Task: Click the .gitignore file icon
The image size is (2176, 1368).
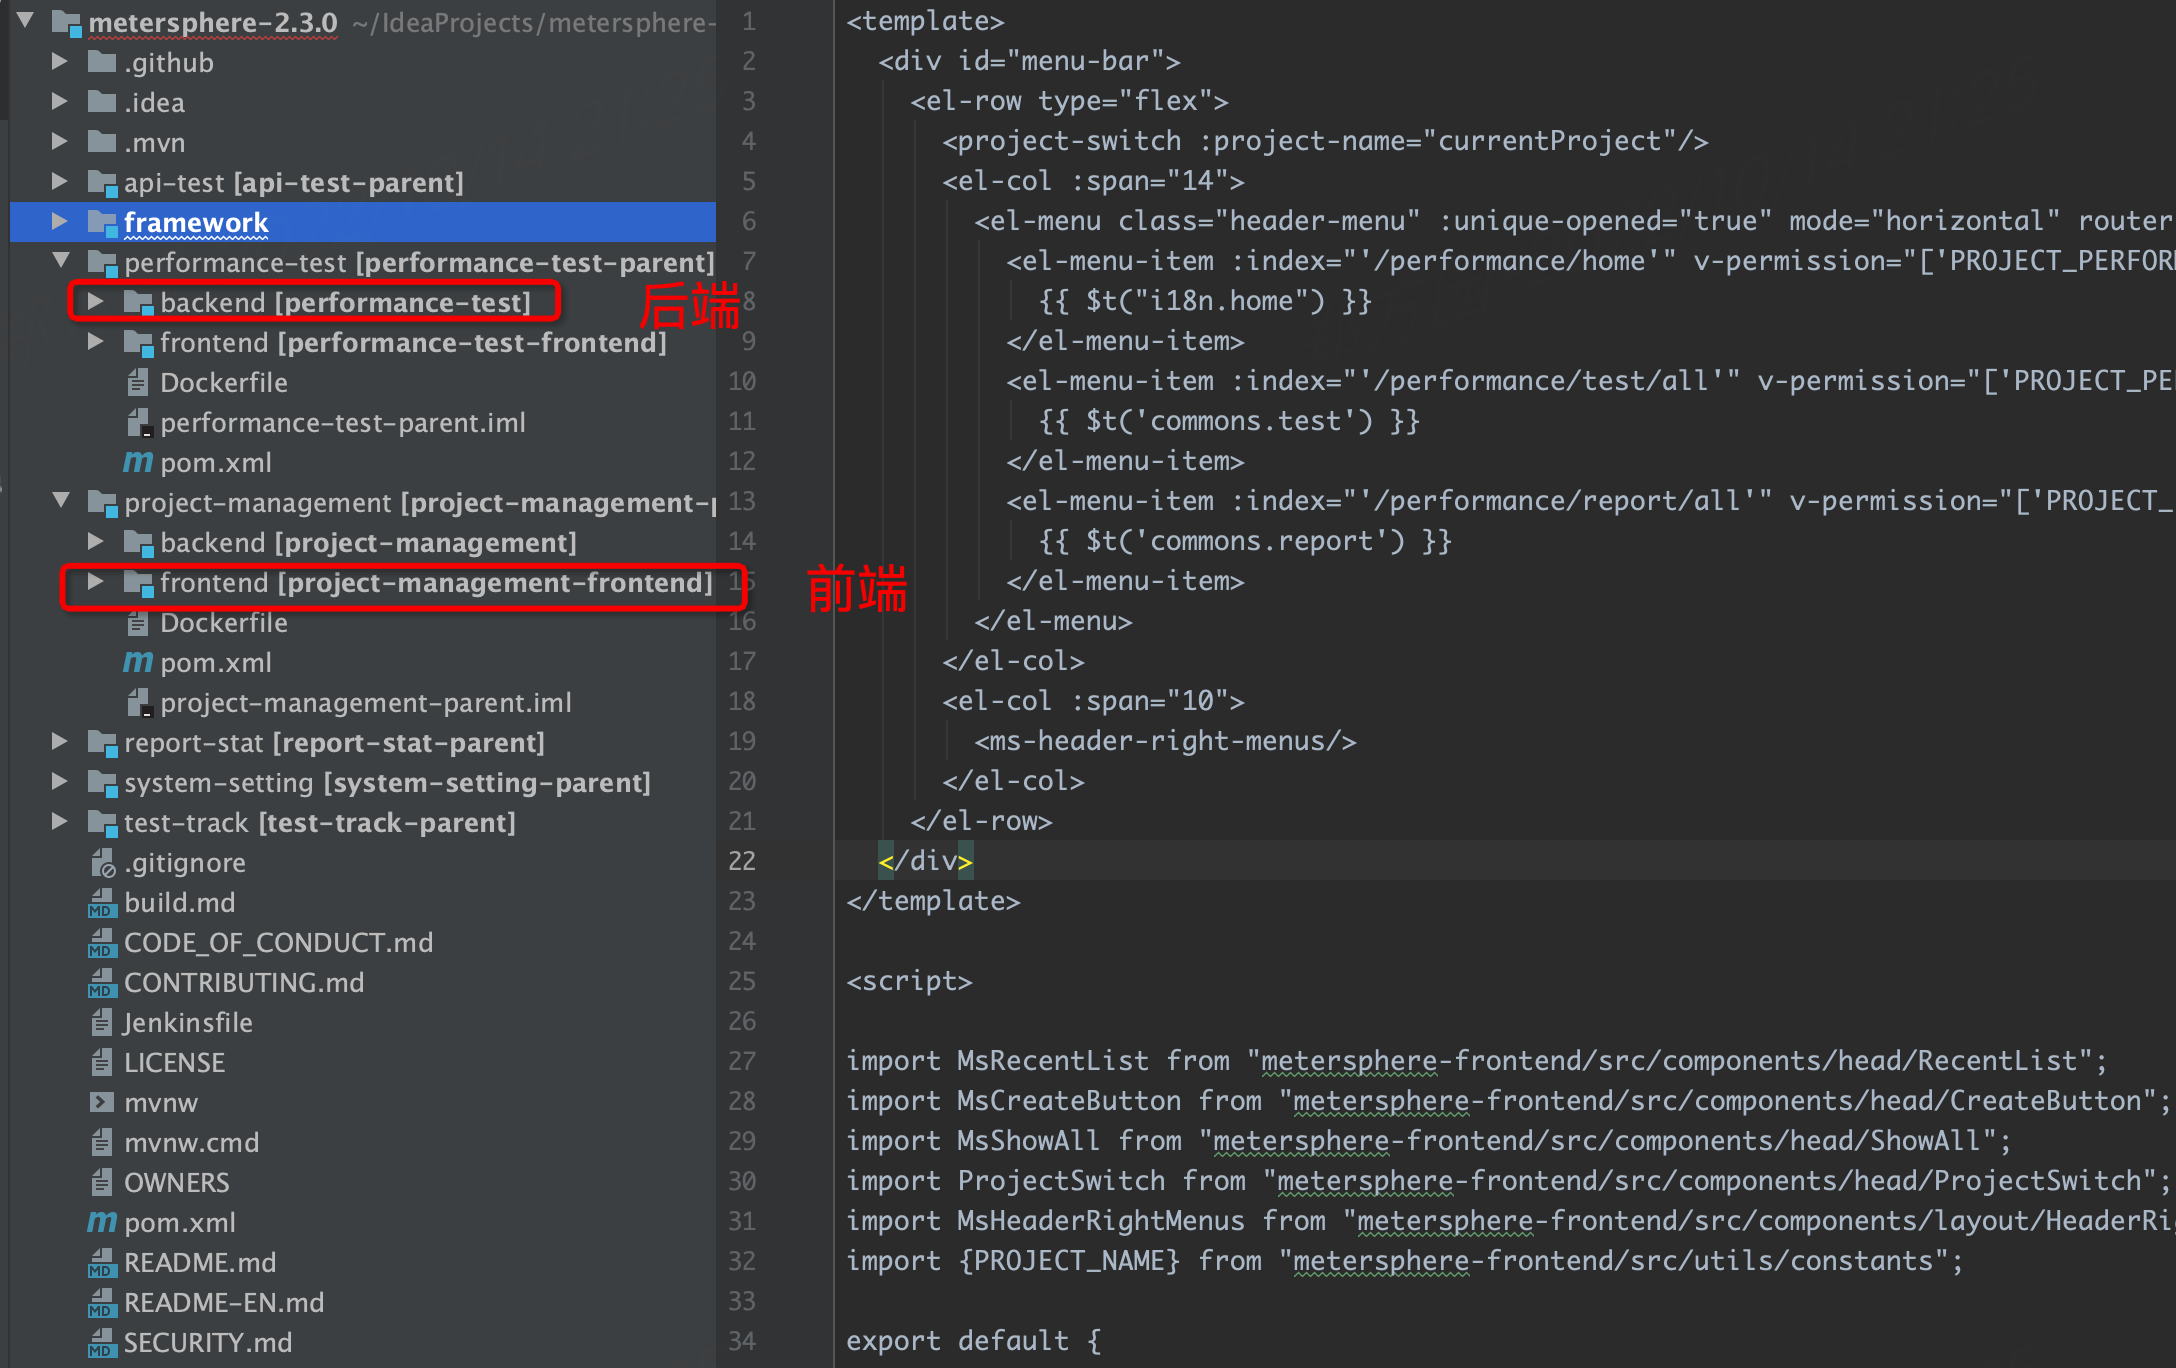Action: 102,863
